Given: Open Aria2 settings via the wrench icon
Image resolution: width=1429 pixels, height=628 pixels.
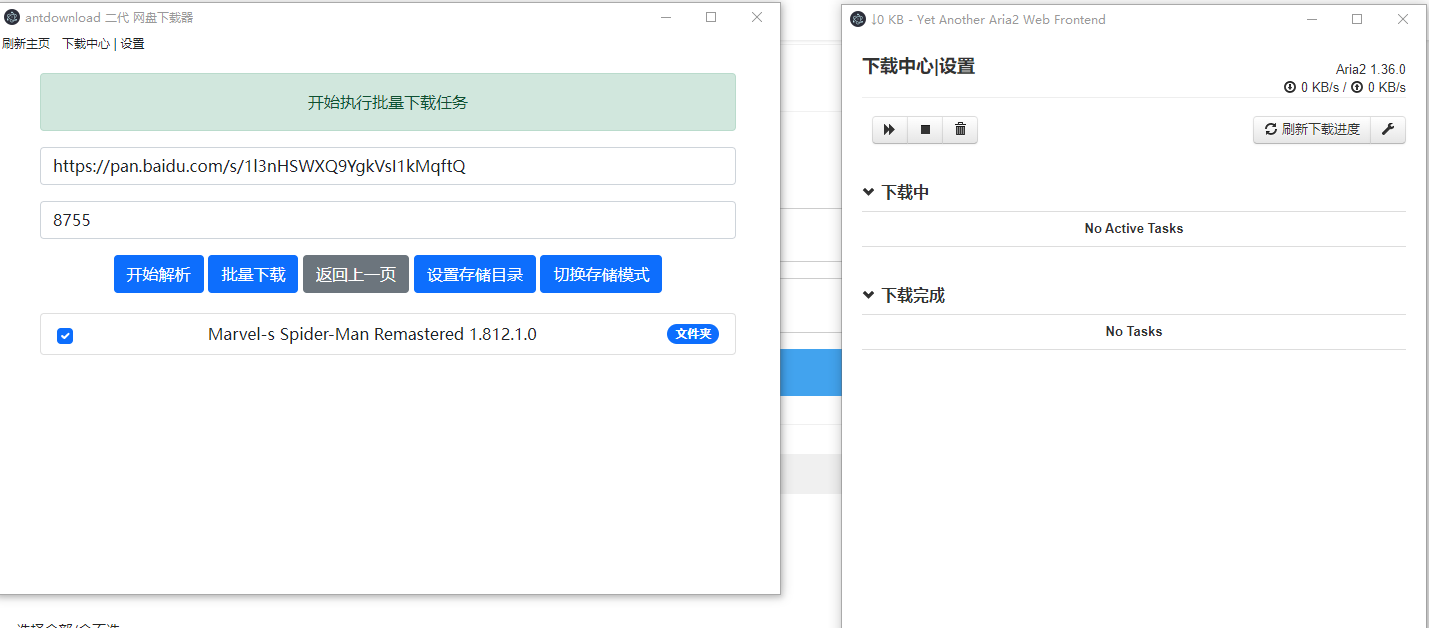Looking at the screenshot, I should pos(1388,130).
